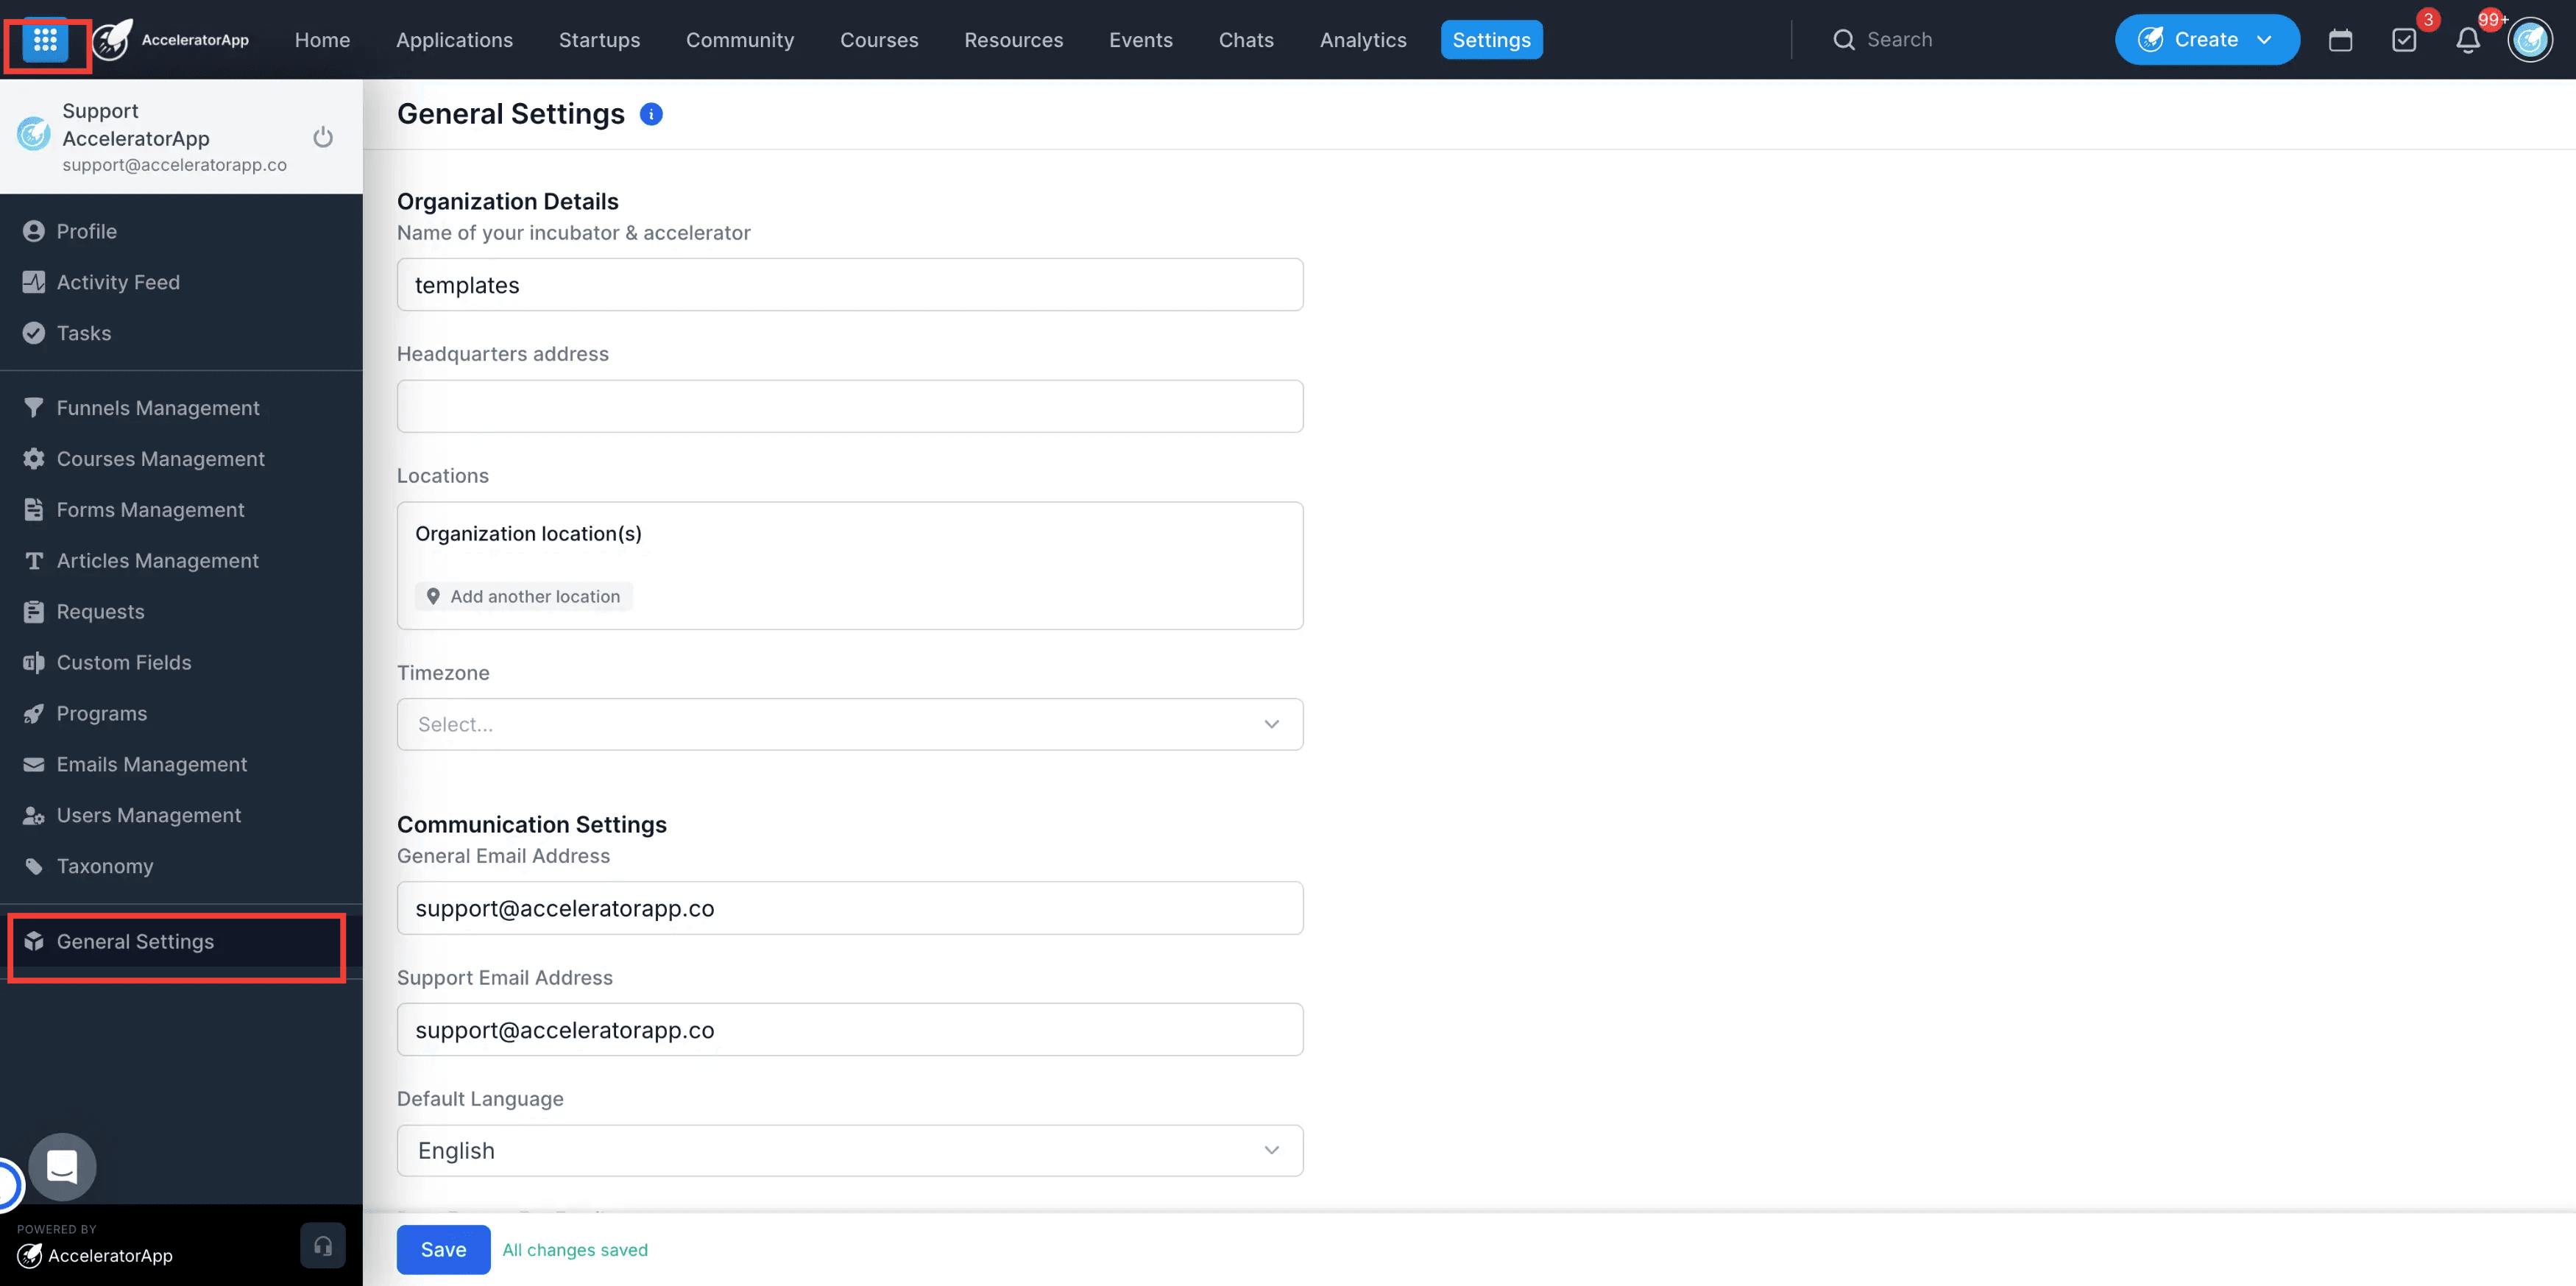Image resolution: width=2576 pixels, height=1286 pixels.
Task: Open the Timezone select dropdown
Action: pos(850,724)
